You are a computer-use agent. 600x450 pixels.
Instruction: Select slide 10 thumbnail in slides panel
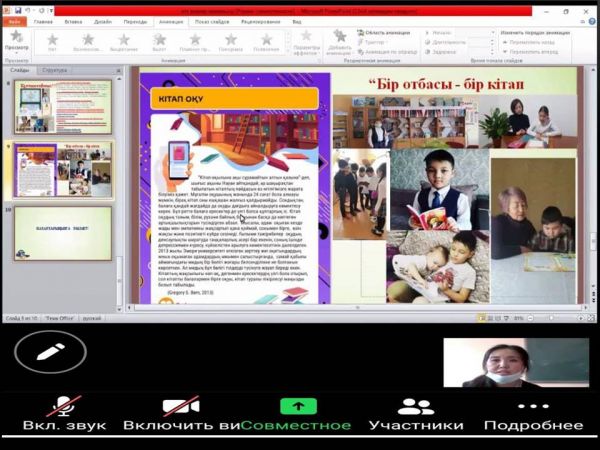click(62, 233)
